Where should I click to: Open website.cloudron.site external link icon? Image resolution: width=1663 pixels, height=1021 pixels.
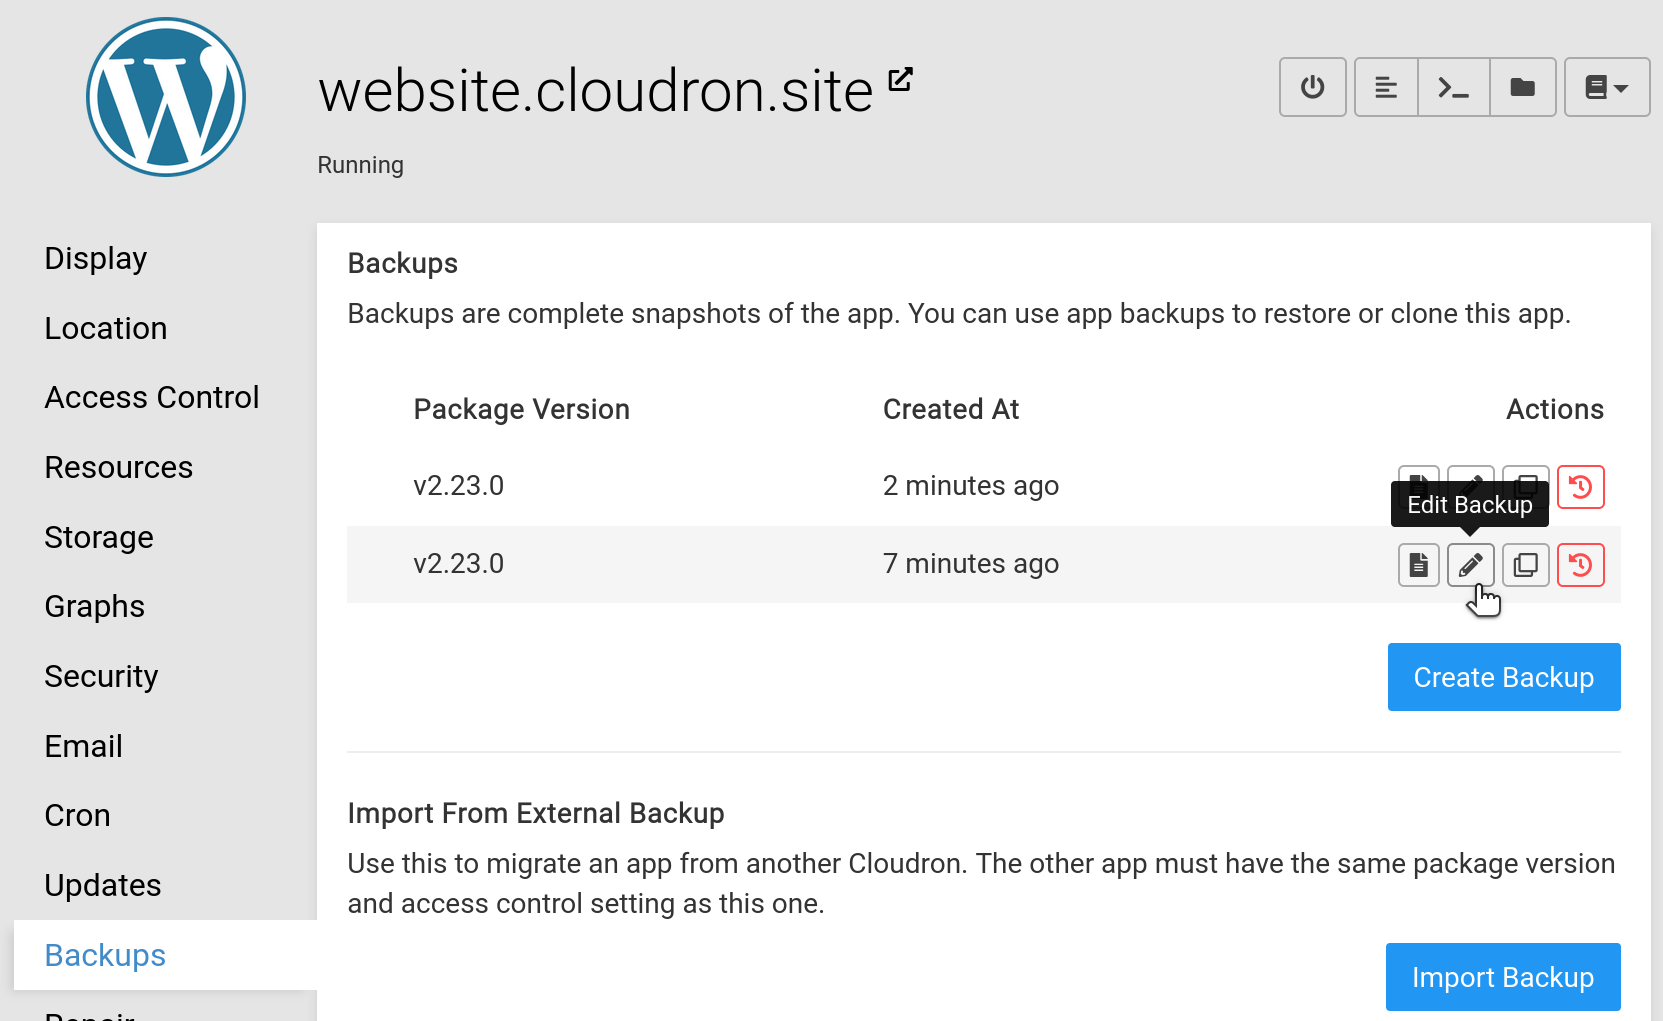(x=901, y=79)
